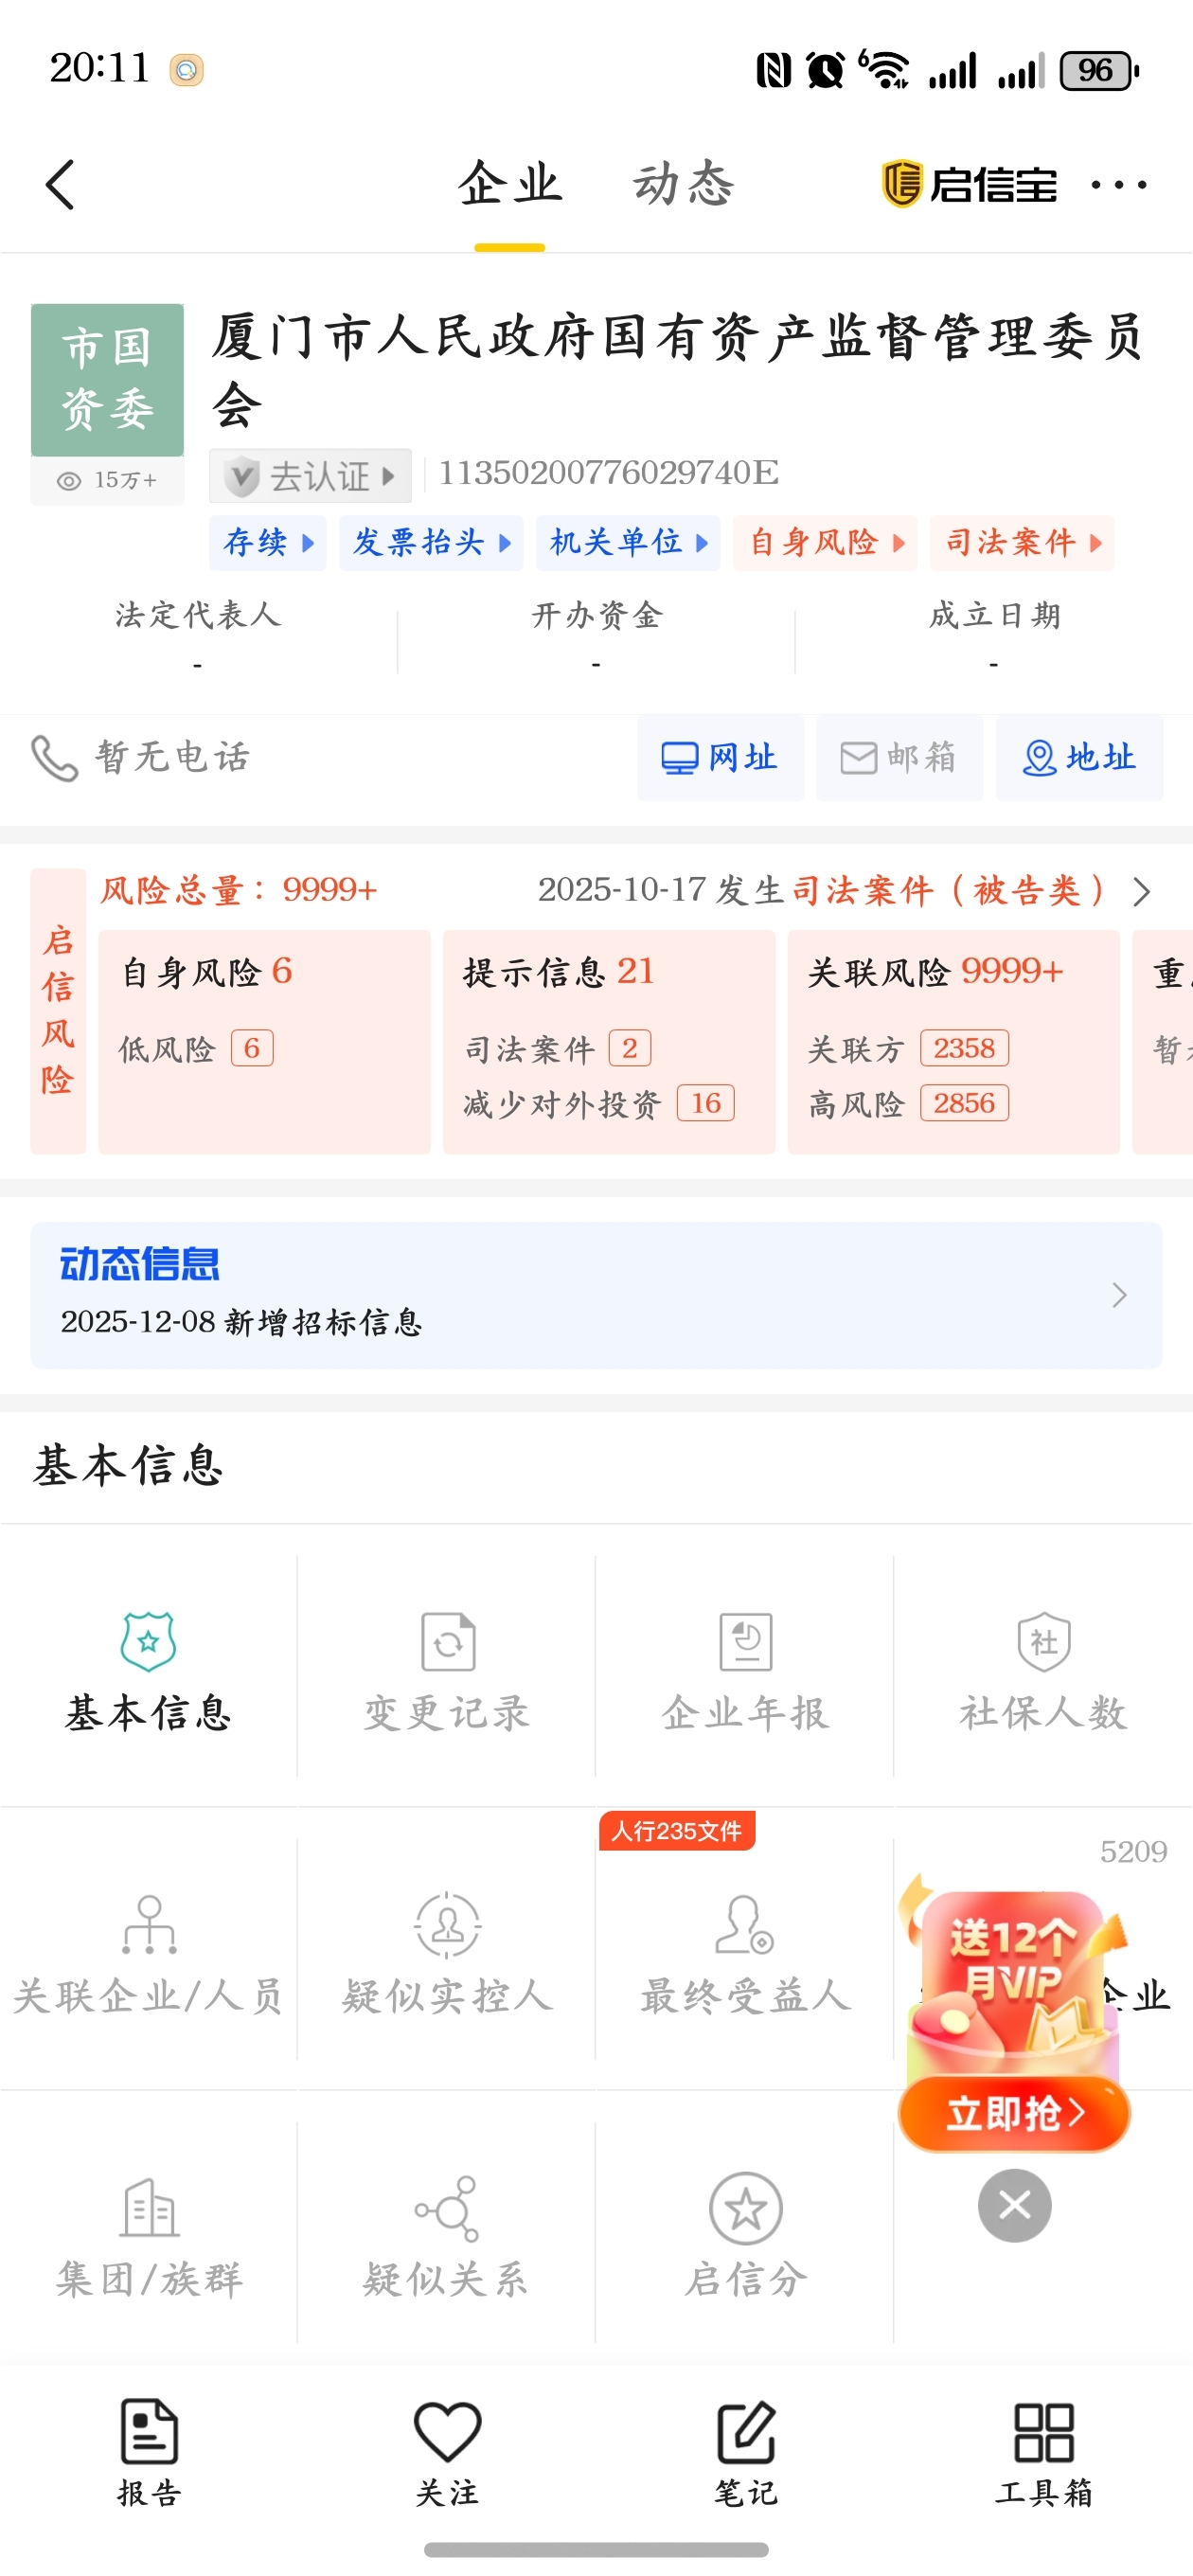This screenshot has width=1193, height=2576.
Task: Tap the 15万+ views eye counter
Action: pos(107,481)
